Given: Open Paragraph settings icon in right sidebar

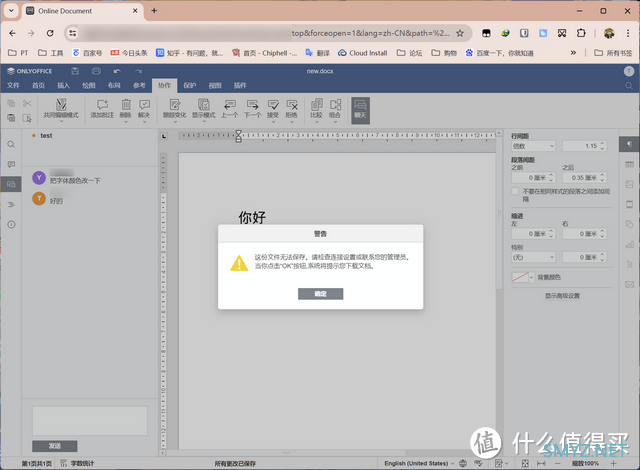Looking at the screenshot, I should tap(629, 144).
